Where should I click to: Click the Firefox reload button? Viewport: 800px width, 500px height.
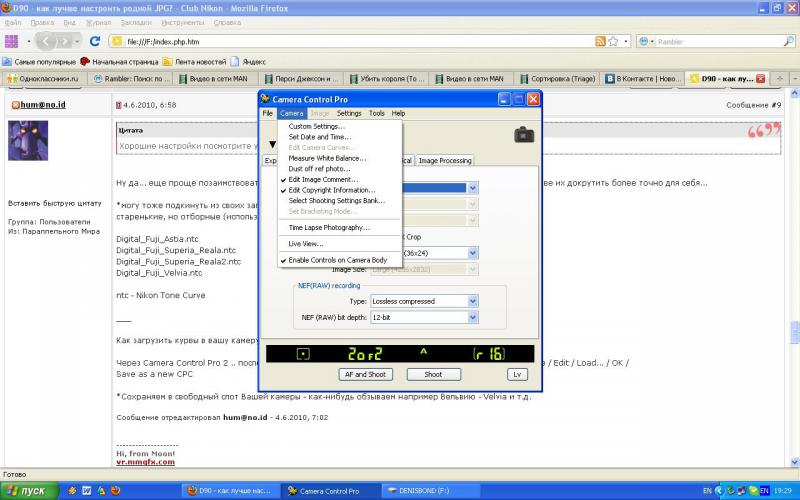[x=94, y=41]
